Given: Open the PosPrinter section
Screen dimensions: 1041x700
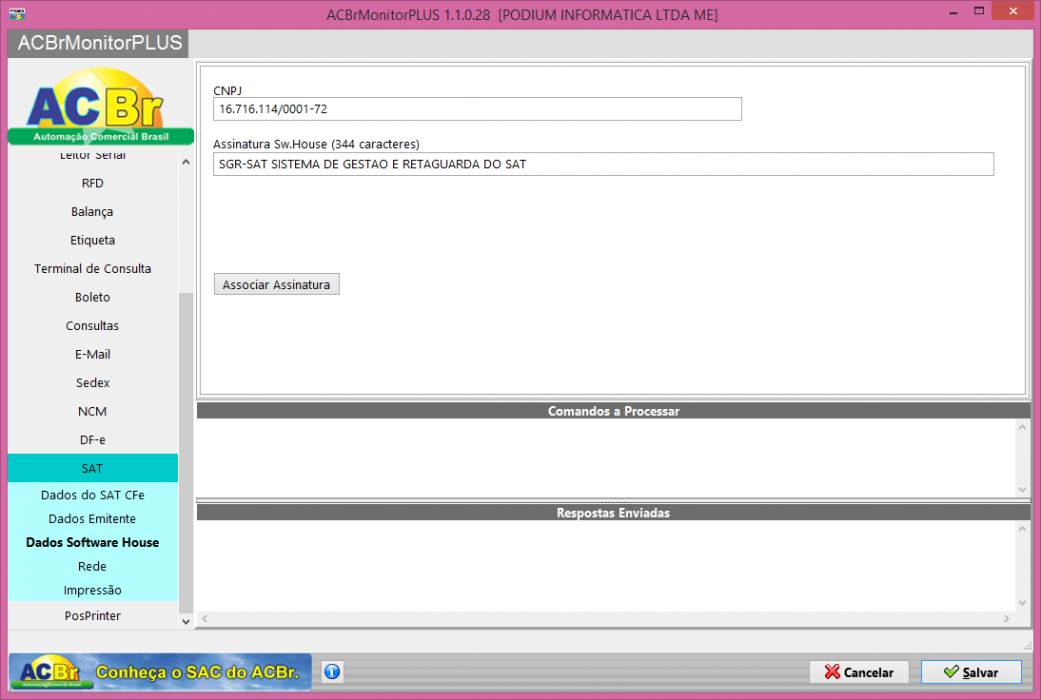Looking at the screenshot, I should click(92, 616).
